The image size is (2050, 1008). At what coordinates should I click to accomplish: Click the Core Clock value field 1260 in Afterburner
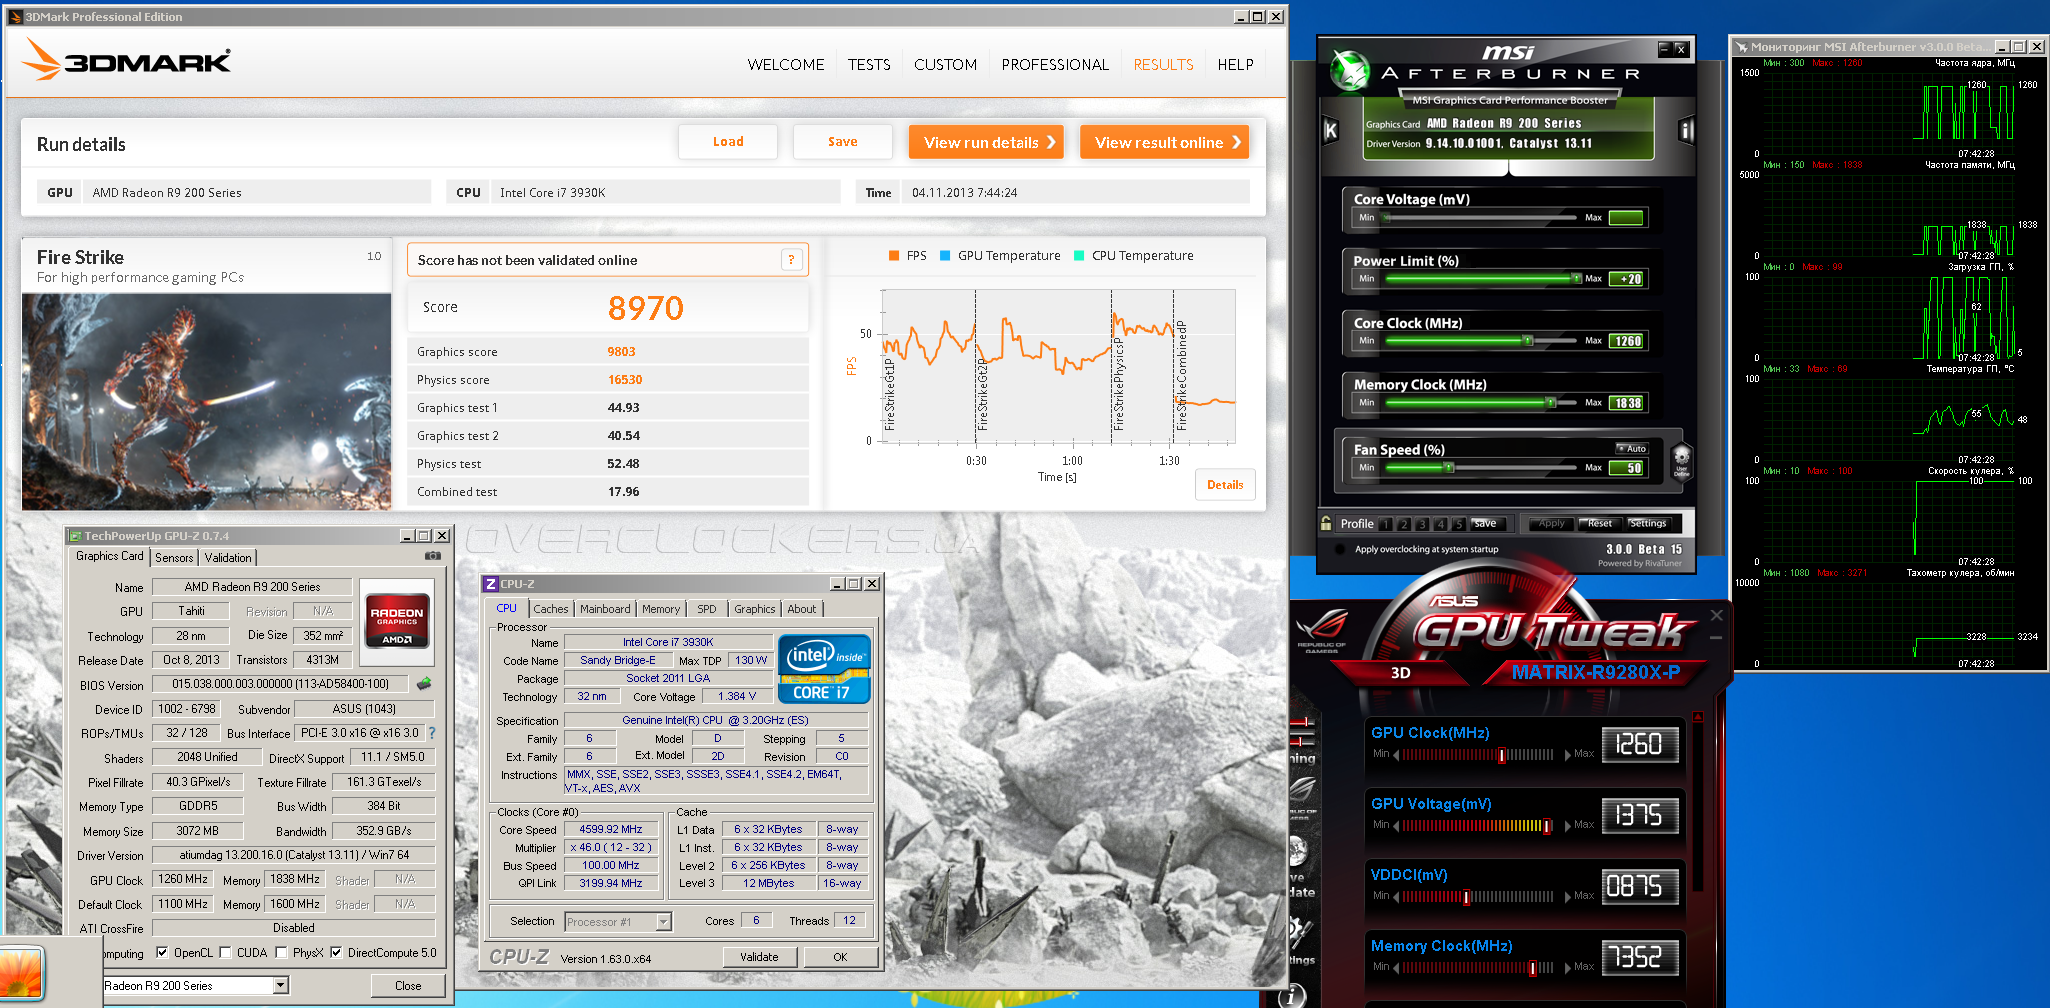1627,341
